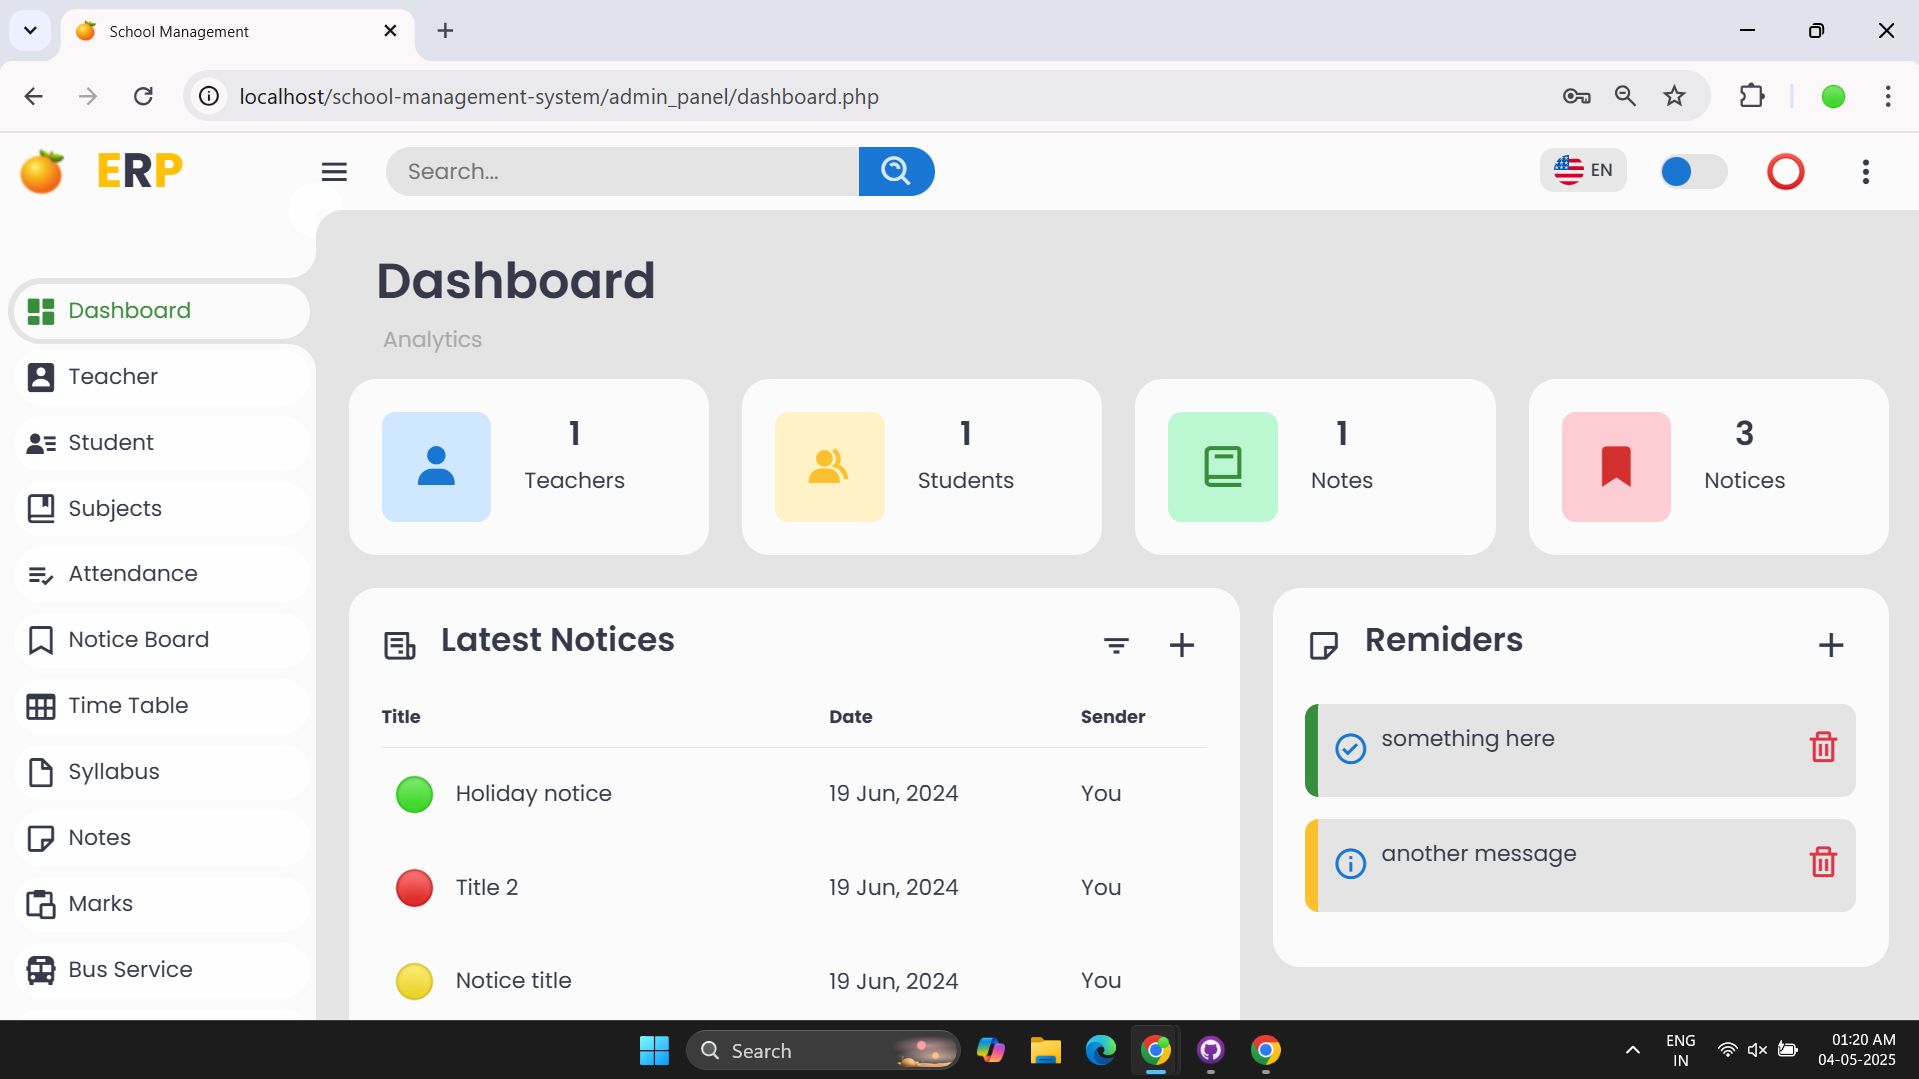This screenshot has width=1919, height=1079.
Task: Open Marks from the sidebar
Action: [160, 904]
